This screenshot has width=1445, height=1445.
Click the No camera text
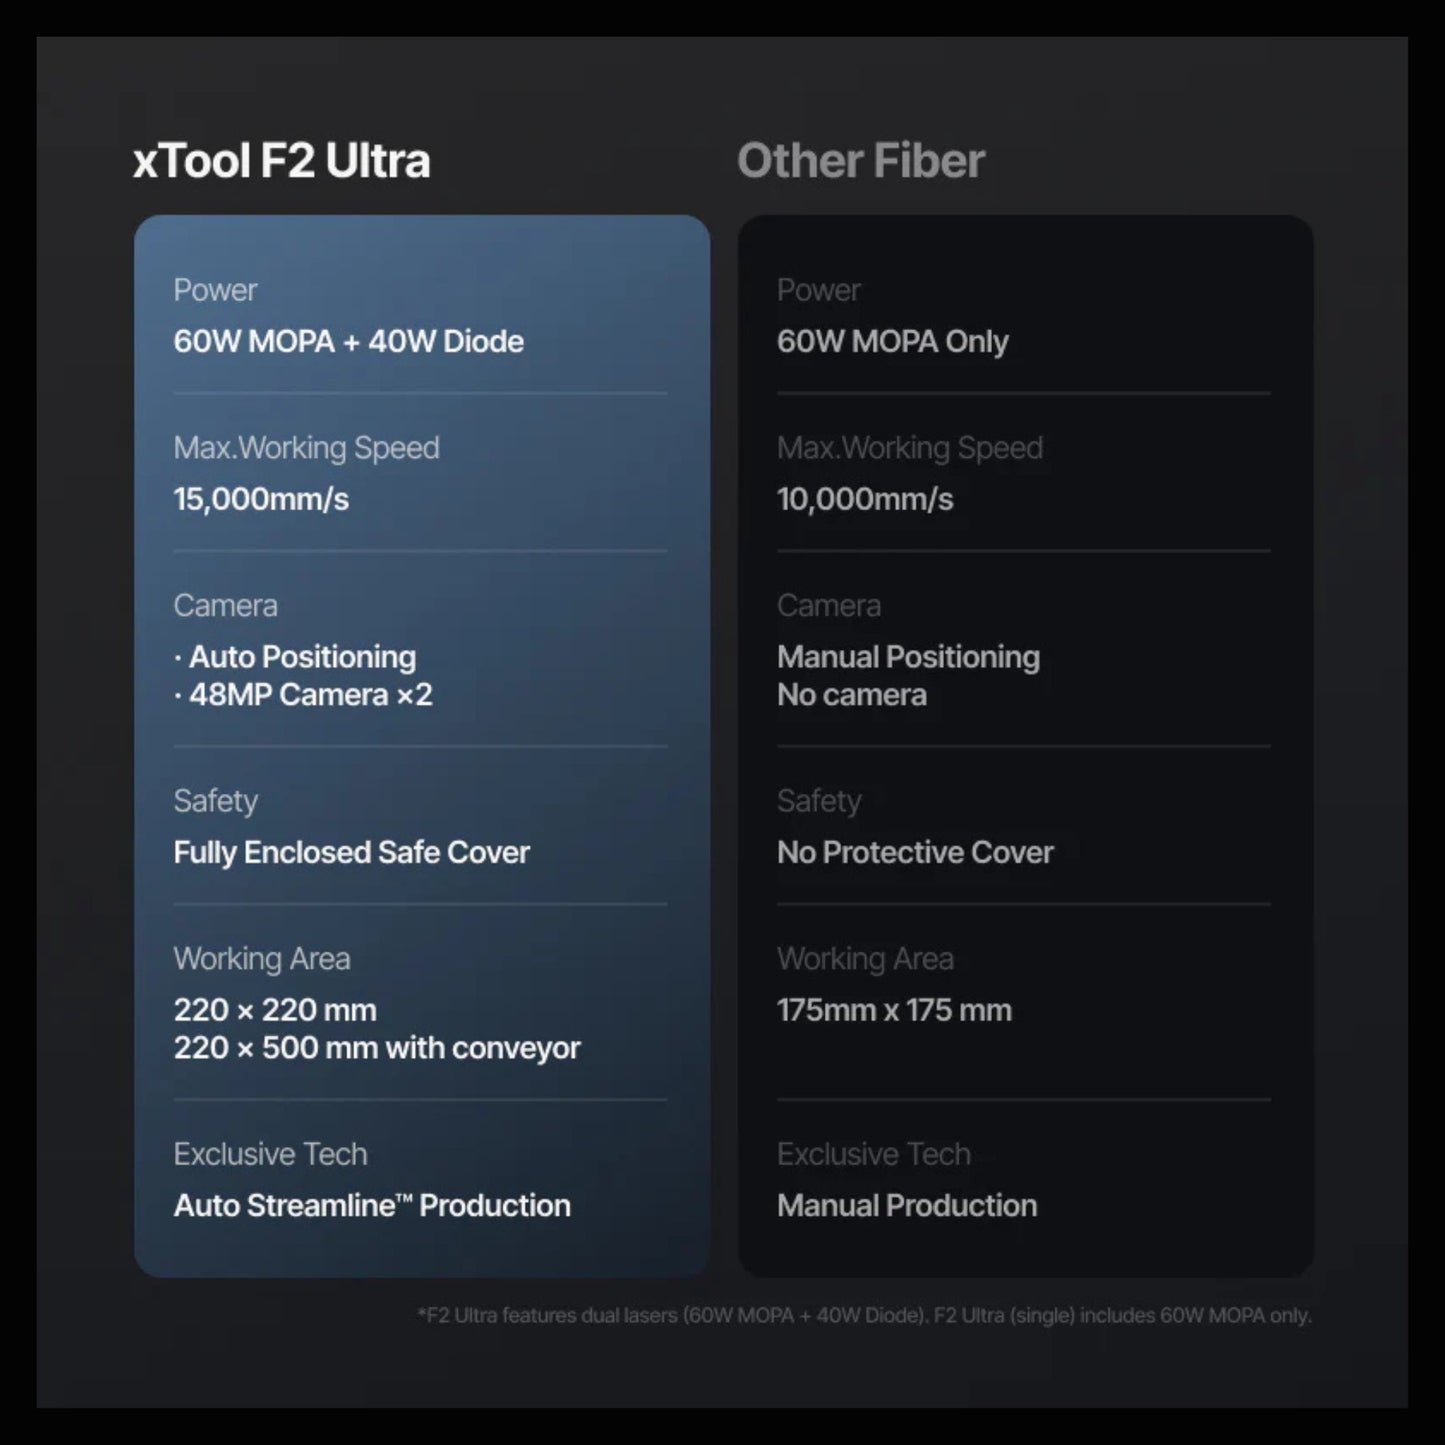click(x=852, y=695)
